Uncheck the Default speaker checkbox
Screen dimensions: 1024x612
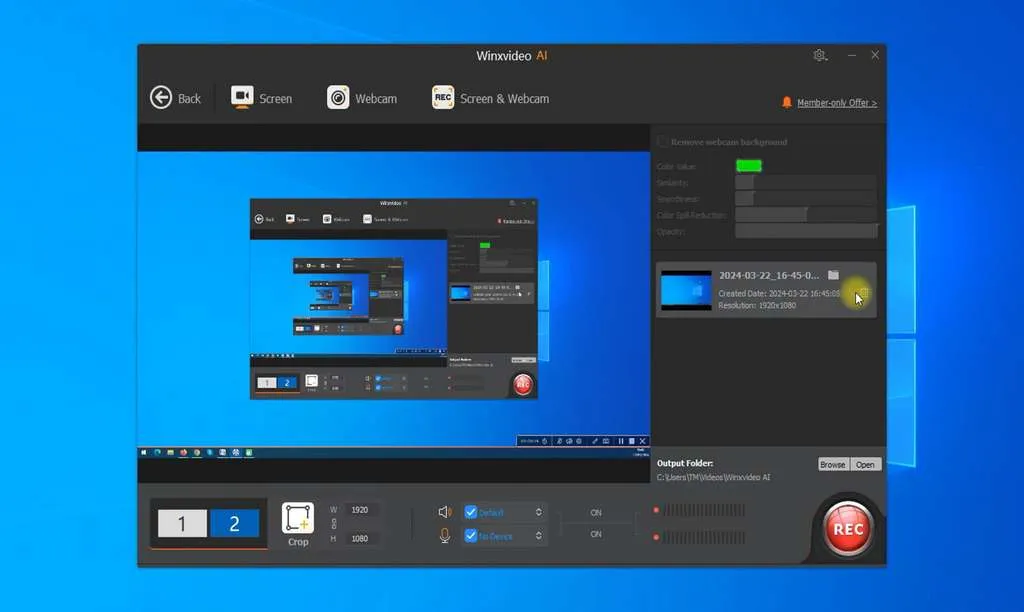point(470,510)
